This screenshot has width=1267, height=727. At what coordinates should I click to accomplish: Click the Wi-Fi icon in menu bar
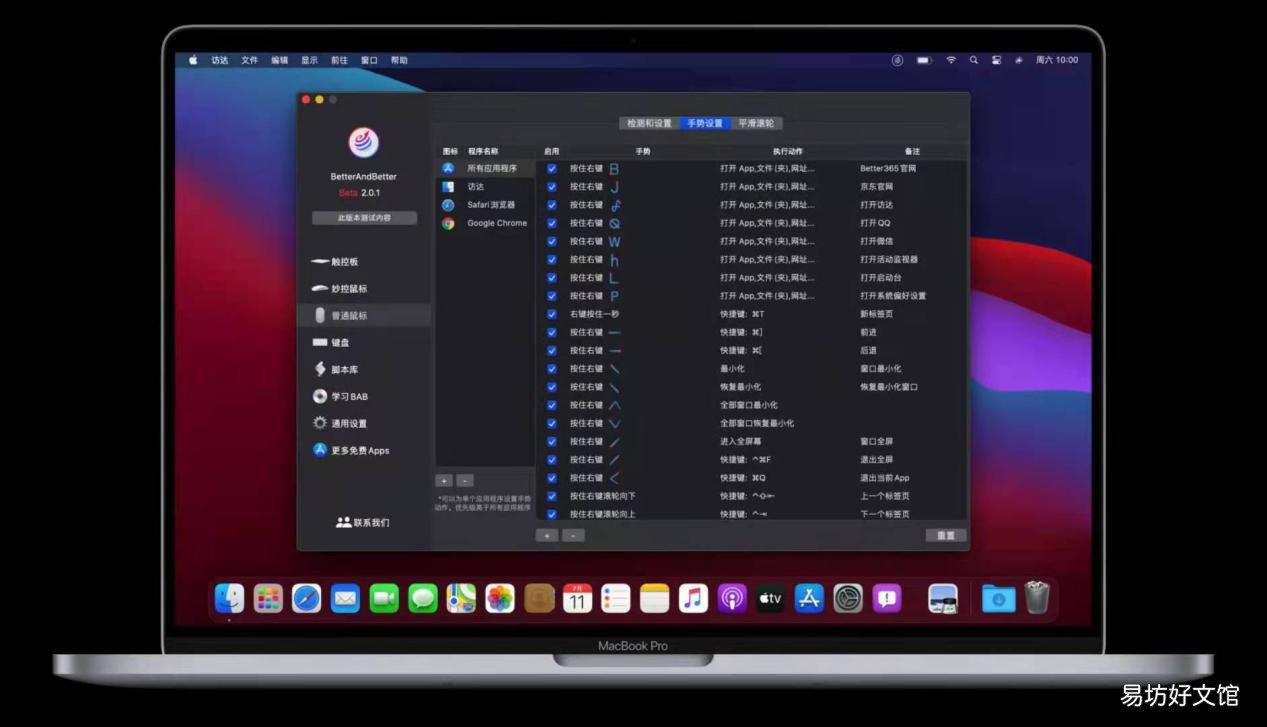[x=951, y=60]
